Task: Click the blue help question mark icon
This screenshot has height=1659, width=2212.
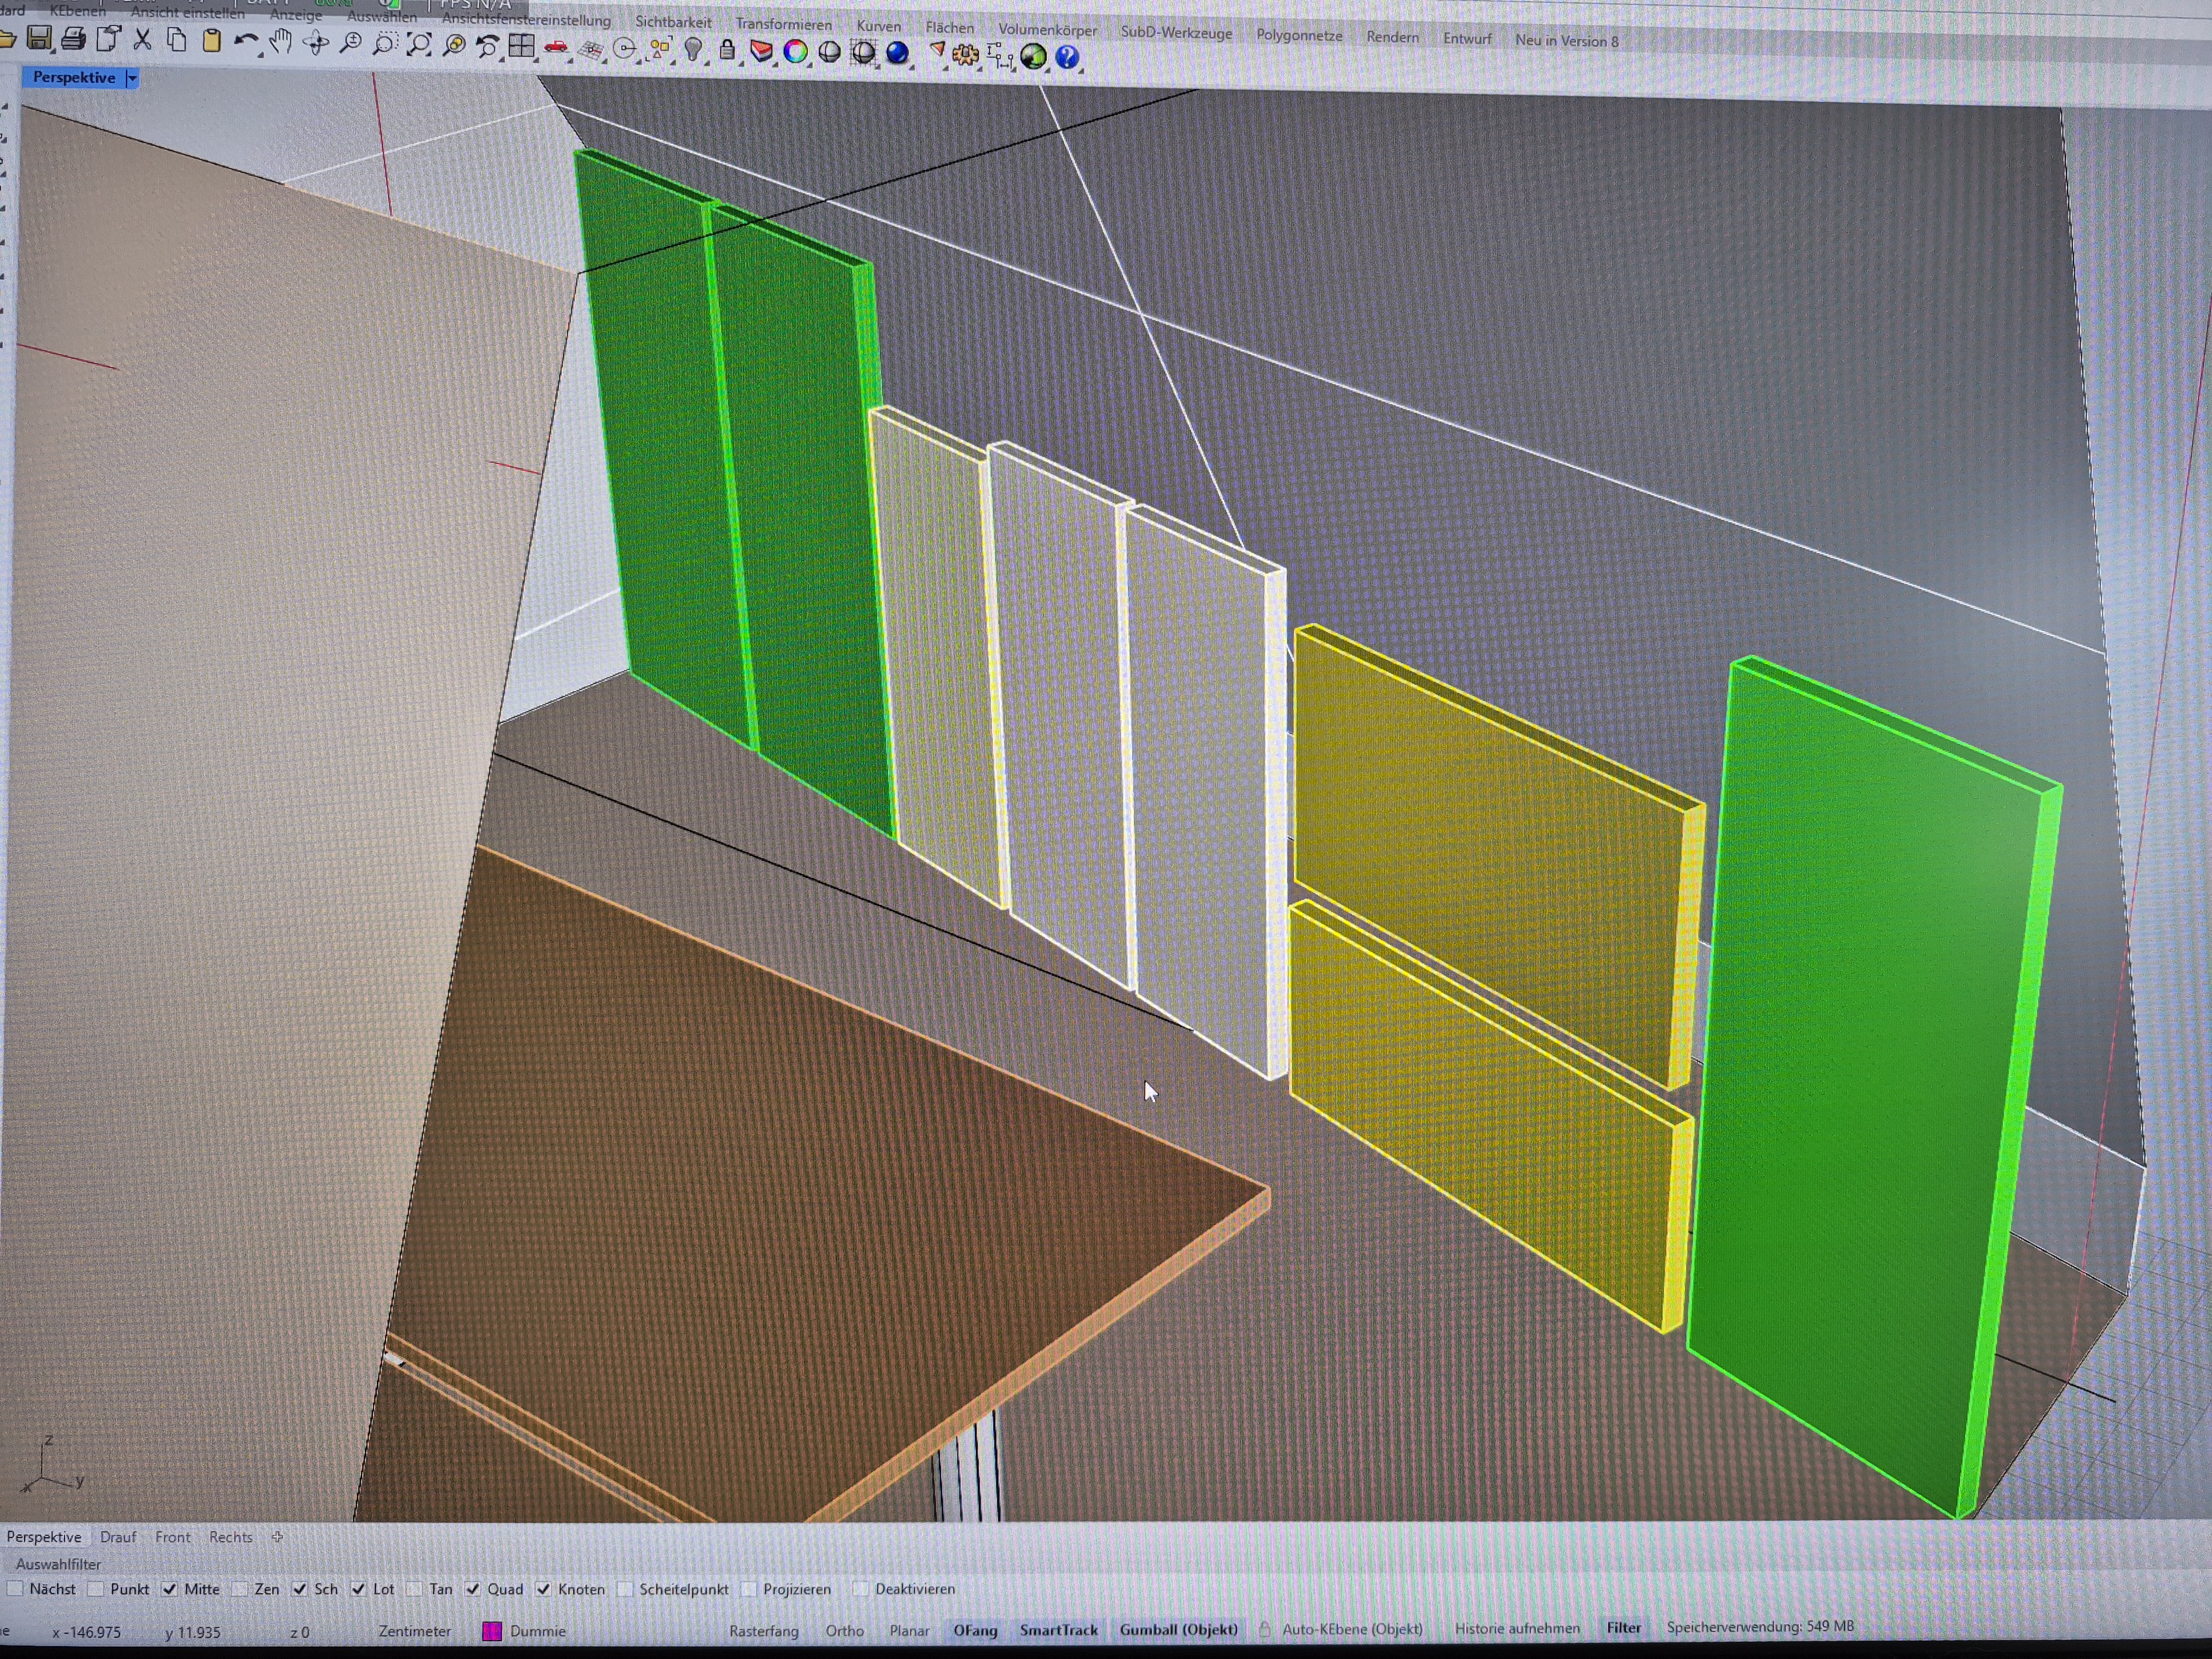Action: (x=1067, y=57)
